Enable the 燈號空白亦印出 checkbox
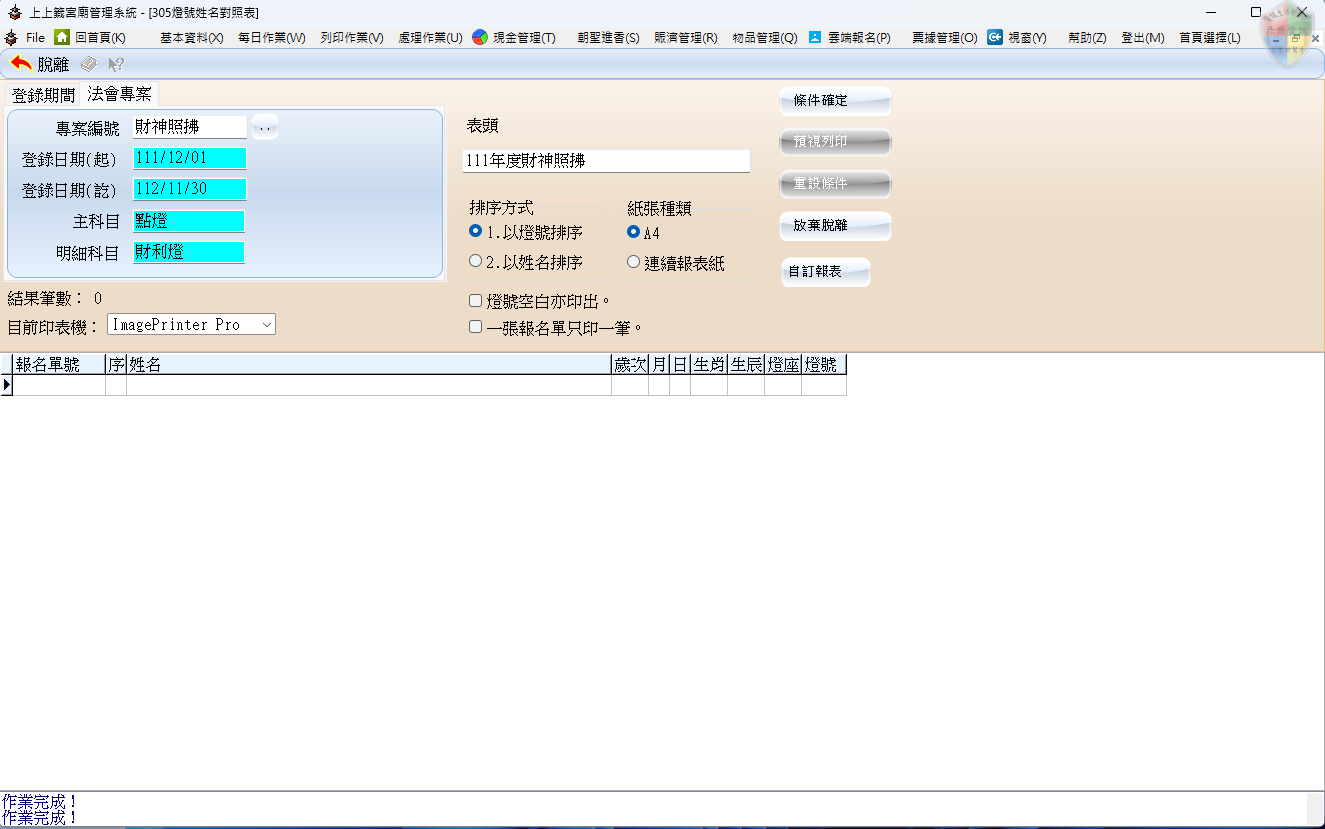 pyautogui.click(x=475, y=300)
